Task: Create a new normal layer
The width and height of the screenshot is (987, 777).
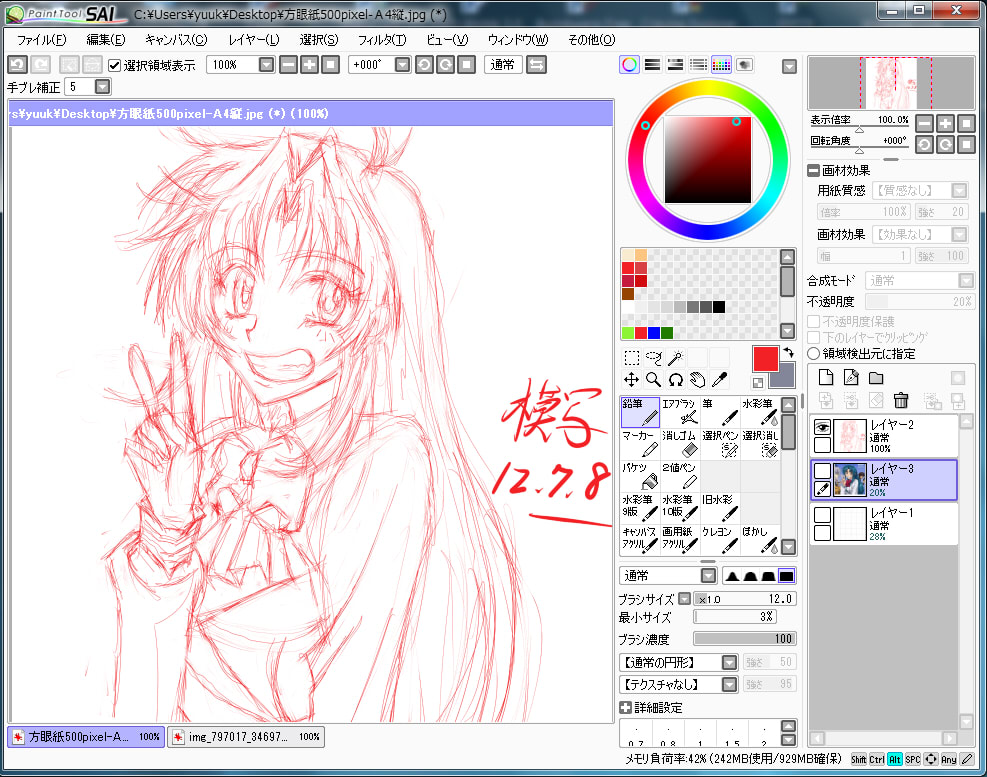Action: click(x=826, y=377)
